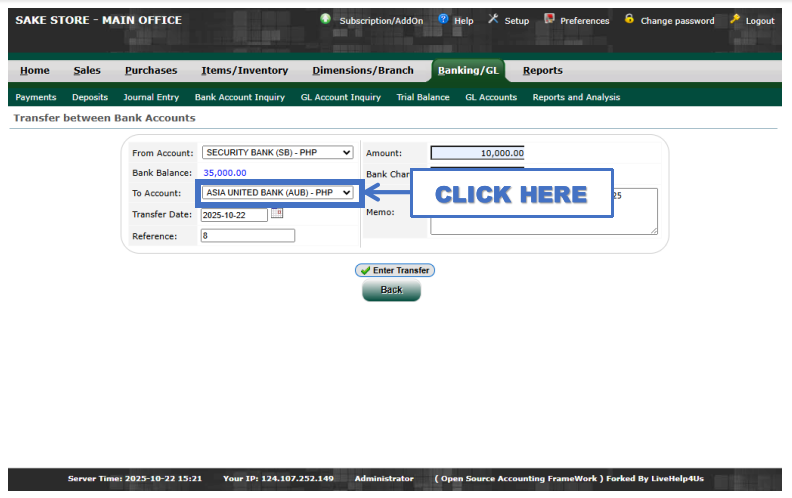
Task: Click the Transfer Date text field
Action: [234, 214]
